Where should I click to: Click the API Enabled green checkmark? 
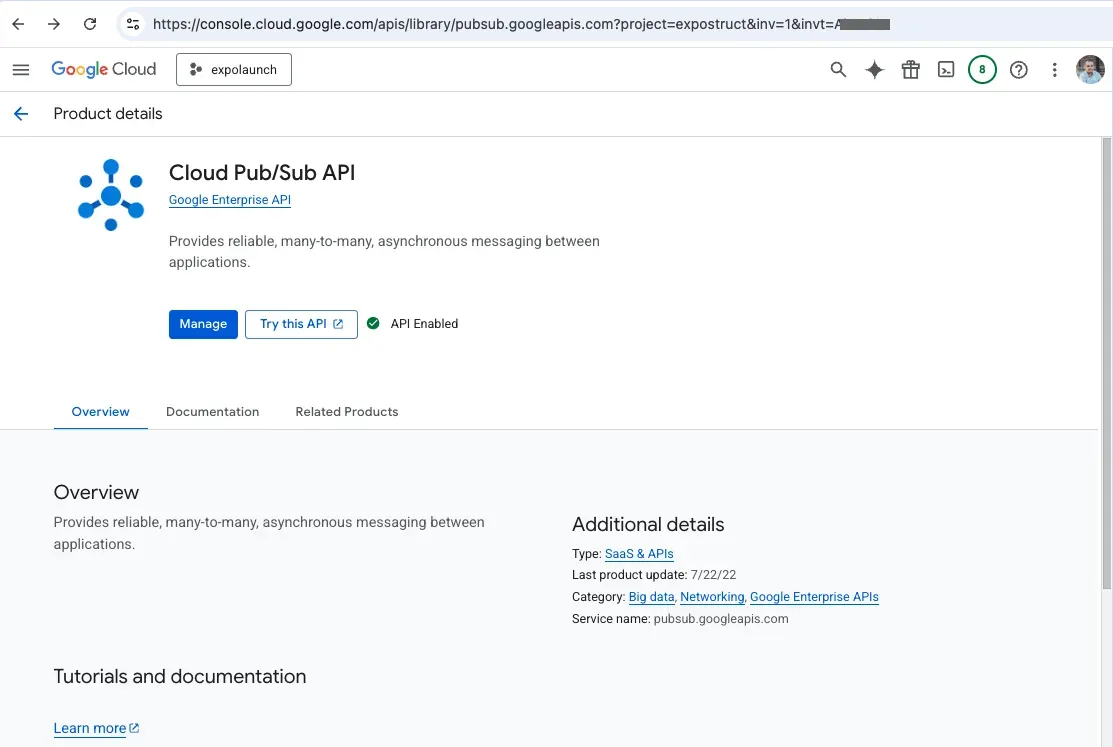coord(373,324)
